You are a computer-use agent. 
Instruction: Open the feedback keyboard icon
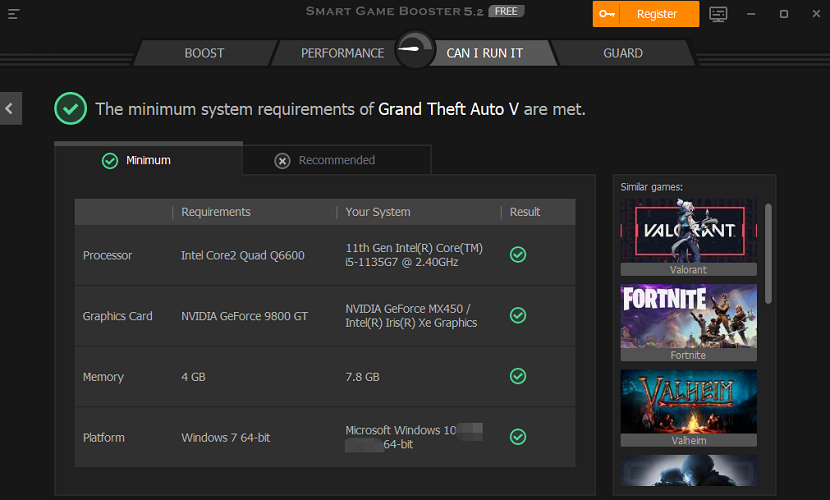point(718,14)
